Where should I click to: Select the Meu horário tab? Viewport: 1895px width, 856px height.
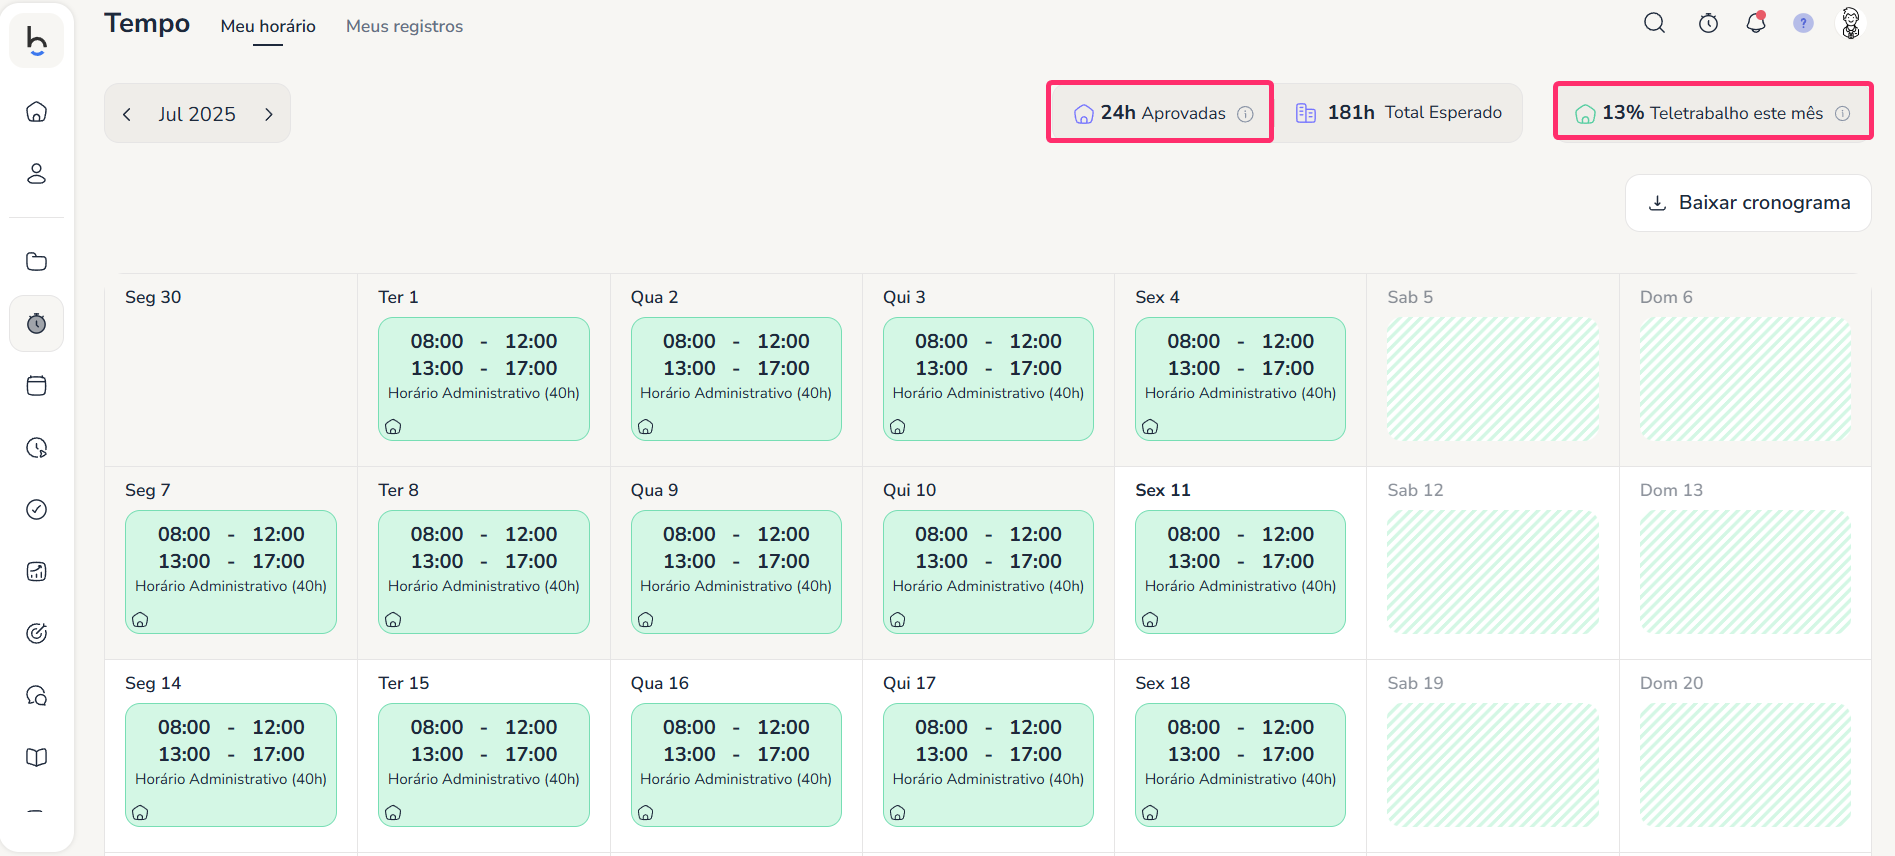click(268, 26)
